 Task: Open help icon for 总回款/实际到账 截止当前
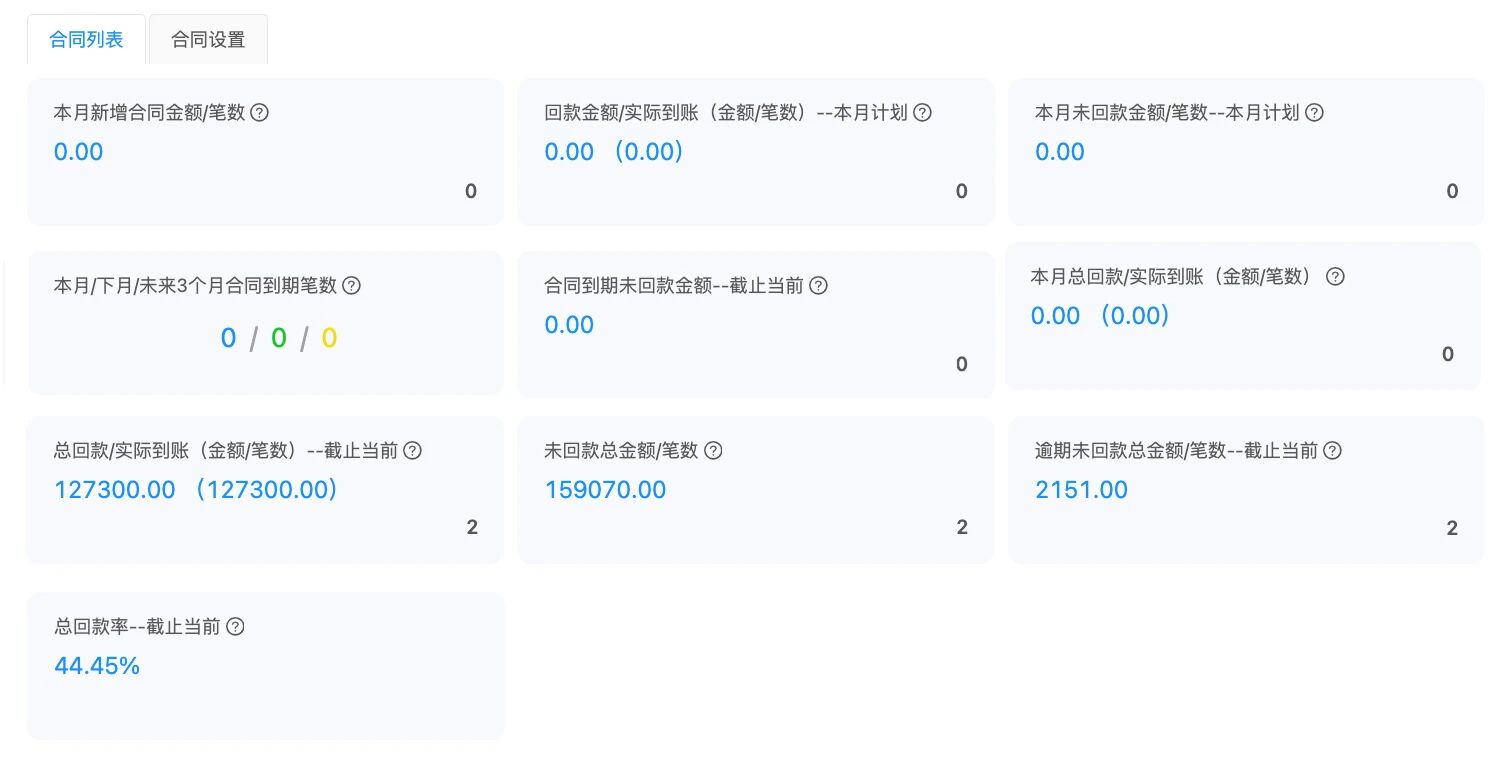(x=412, y=451)
